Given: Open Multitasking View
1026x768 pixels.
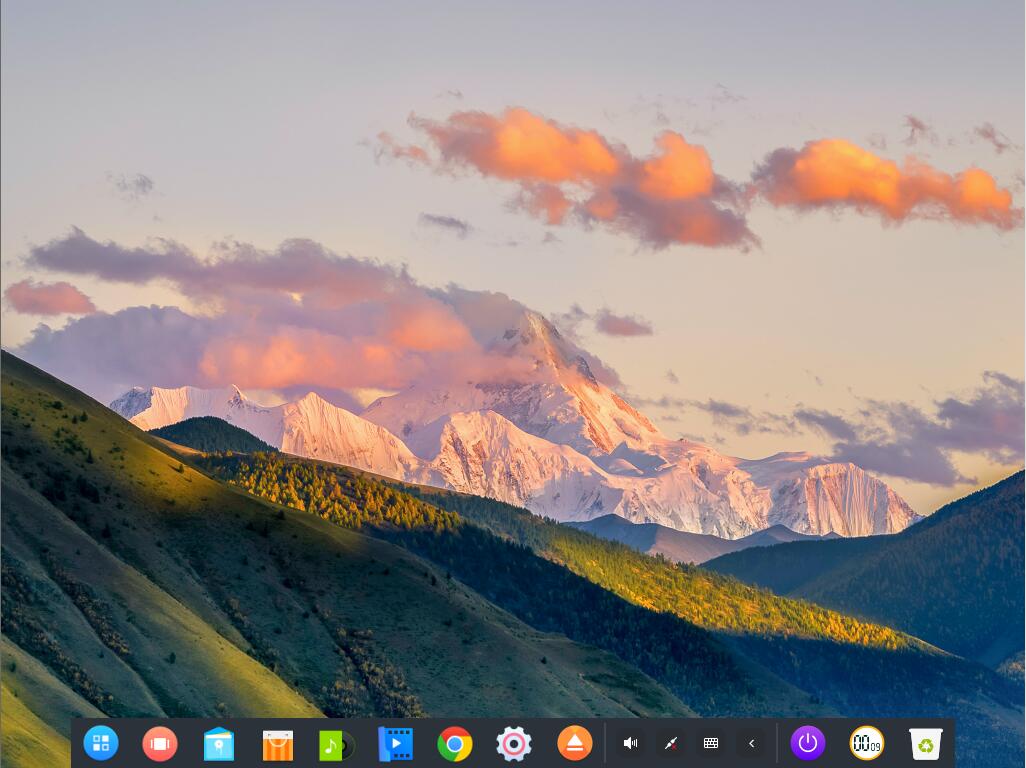Looking at the screenshot, I should [x=160, y=743].
